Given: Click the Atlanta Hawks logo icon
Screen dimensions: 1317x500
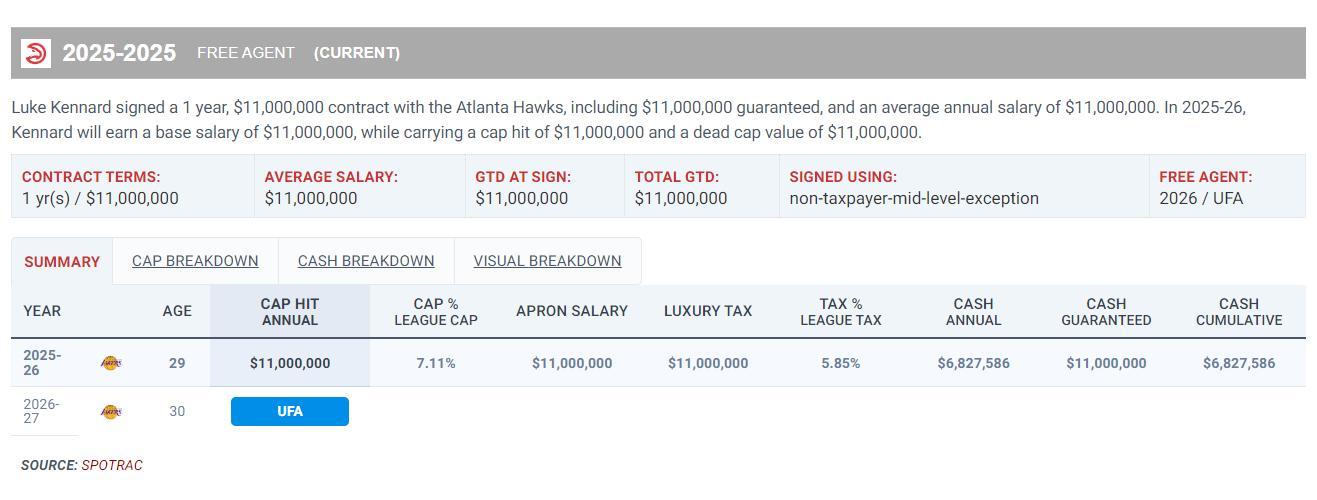Looking at the screenshot, I should [x=36, y=53].
